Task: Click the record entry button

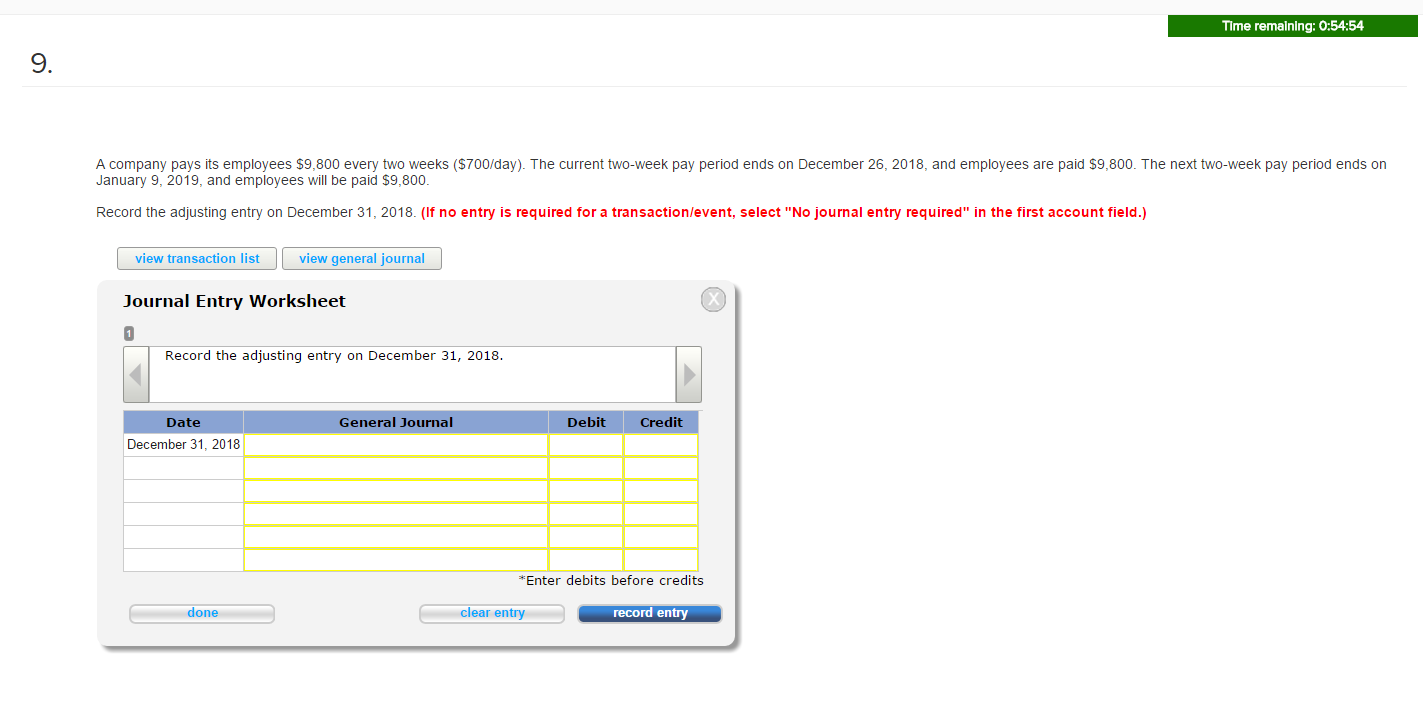Action: point(650,613)
